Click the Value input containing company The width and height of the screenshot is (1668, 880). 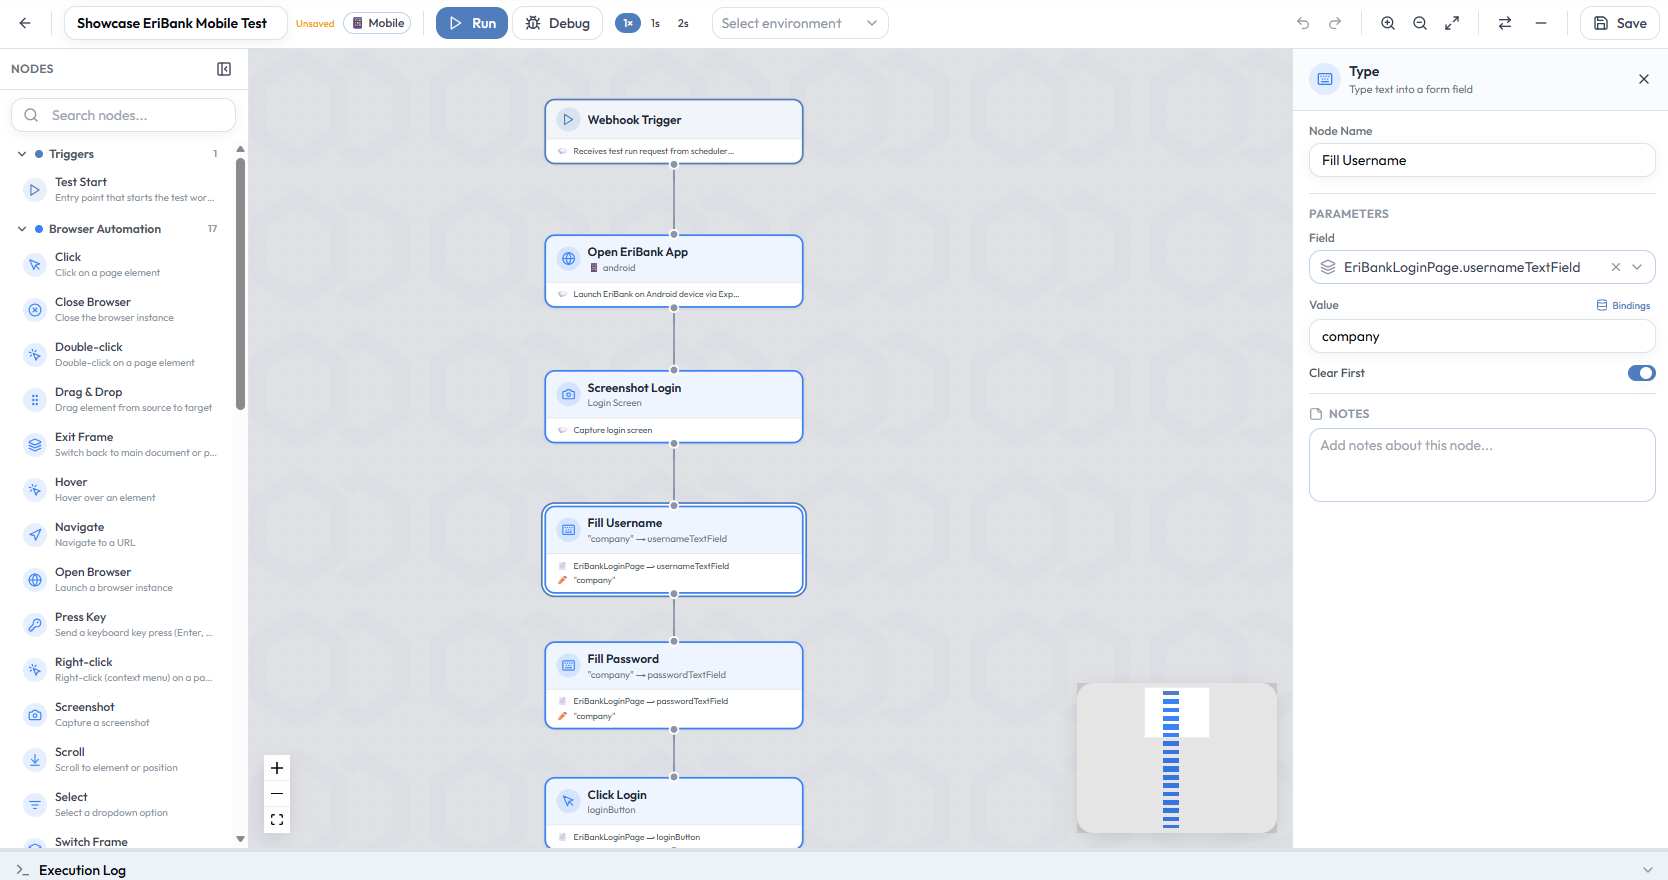(1482, 337)
